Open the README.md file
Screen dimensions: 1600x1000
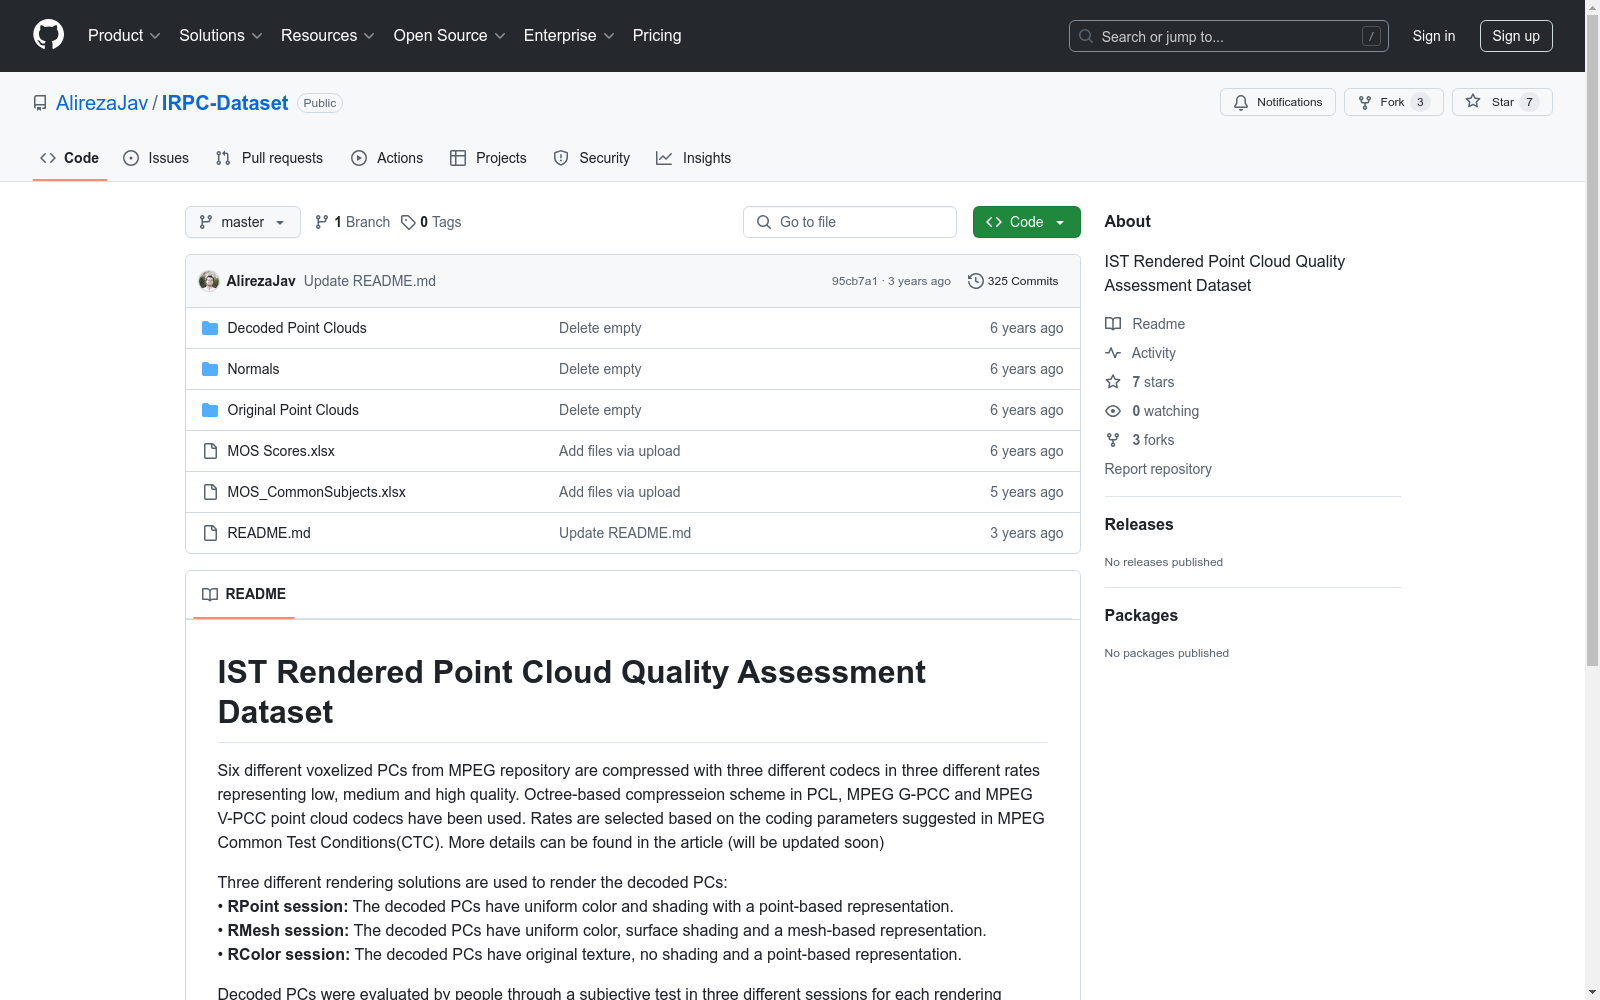[x=269, y=533]
